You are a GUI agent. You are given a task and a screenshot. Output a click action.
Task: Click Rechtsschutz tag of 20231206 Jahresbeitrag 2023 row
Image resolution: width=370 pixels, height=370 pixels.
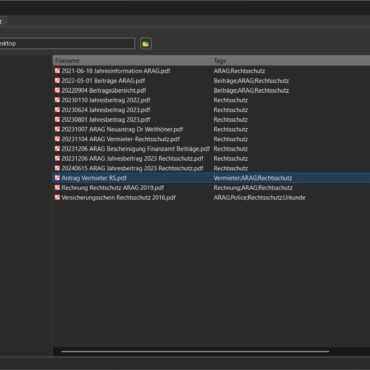coord(231,158)
